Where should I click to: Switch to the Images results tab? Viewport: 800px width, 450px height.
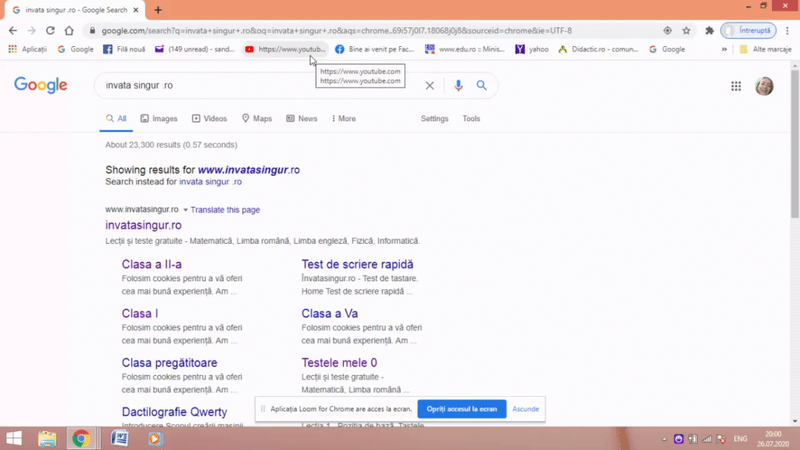point(158,119)
